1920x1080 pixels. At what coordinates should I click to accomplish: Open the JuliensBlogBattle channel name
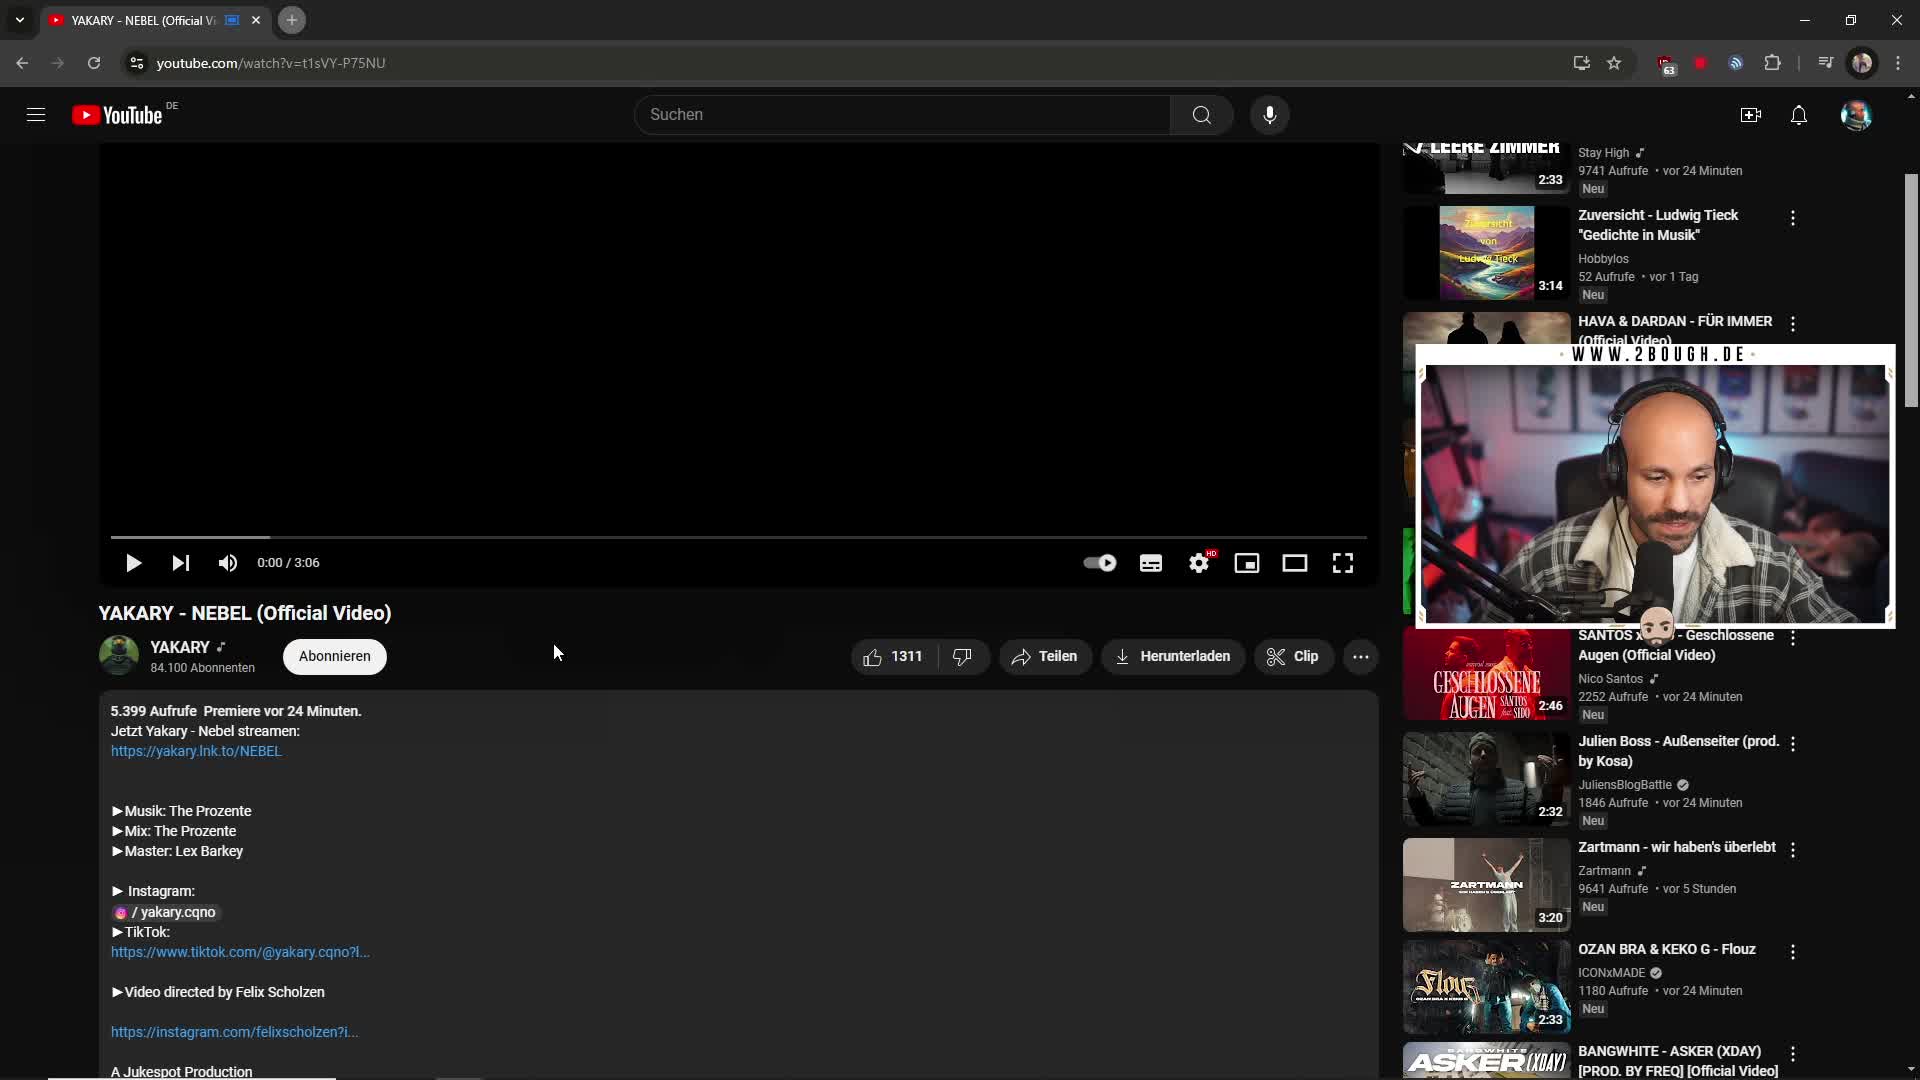click(1625, 785)
